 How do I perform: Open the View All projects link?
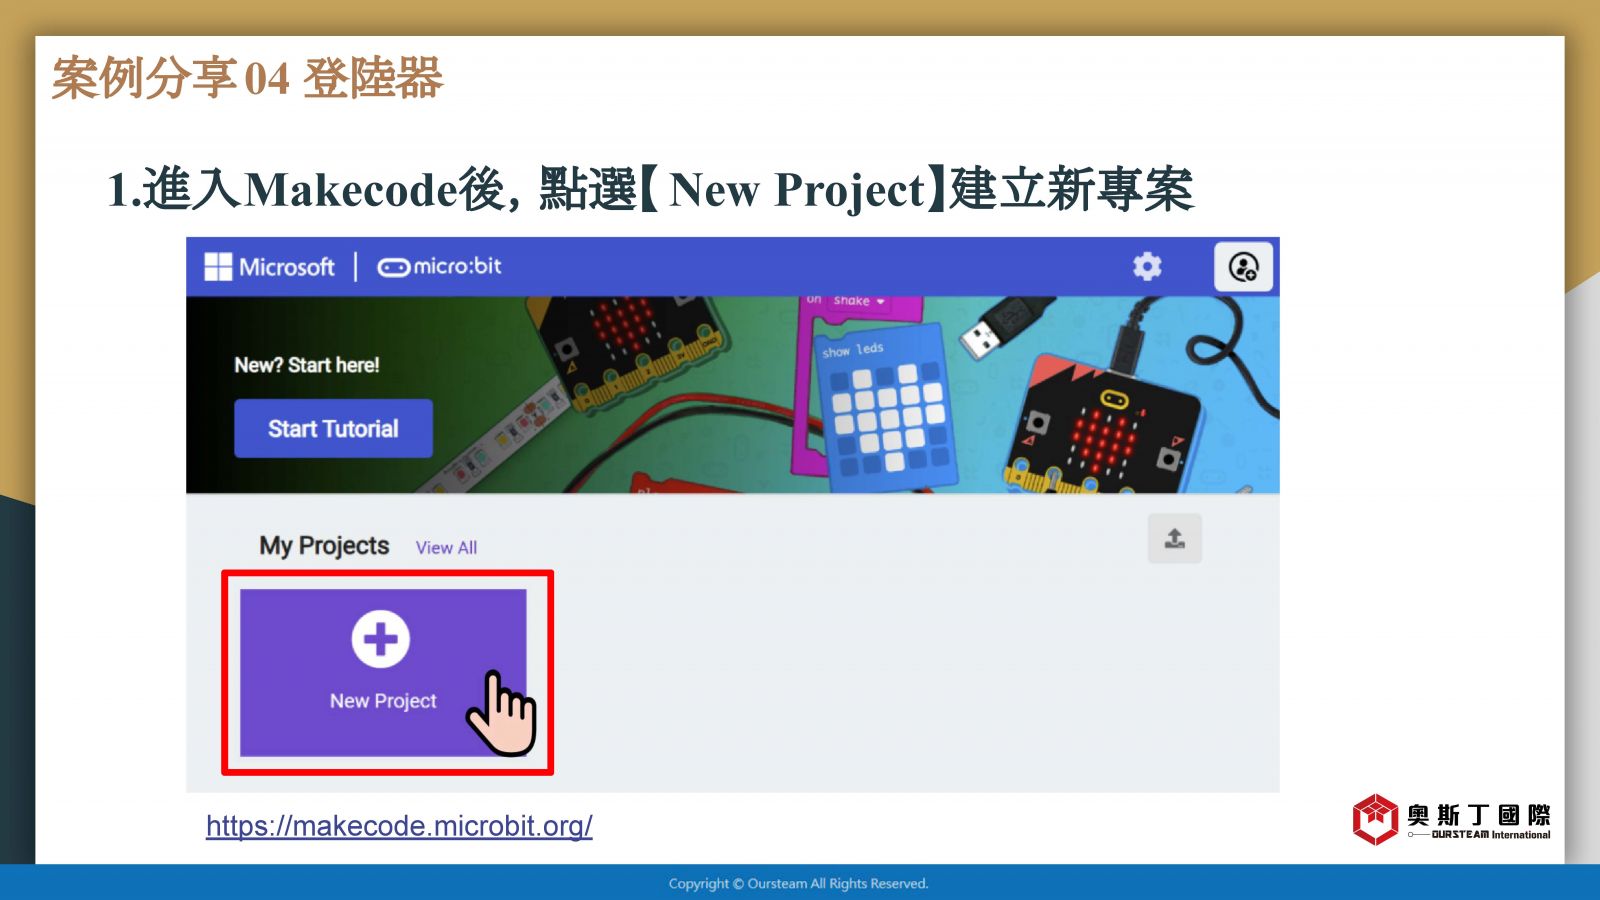coord(446,548)
